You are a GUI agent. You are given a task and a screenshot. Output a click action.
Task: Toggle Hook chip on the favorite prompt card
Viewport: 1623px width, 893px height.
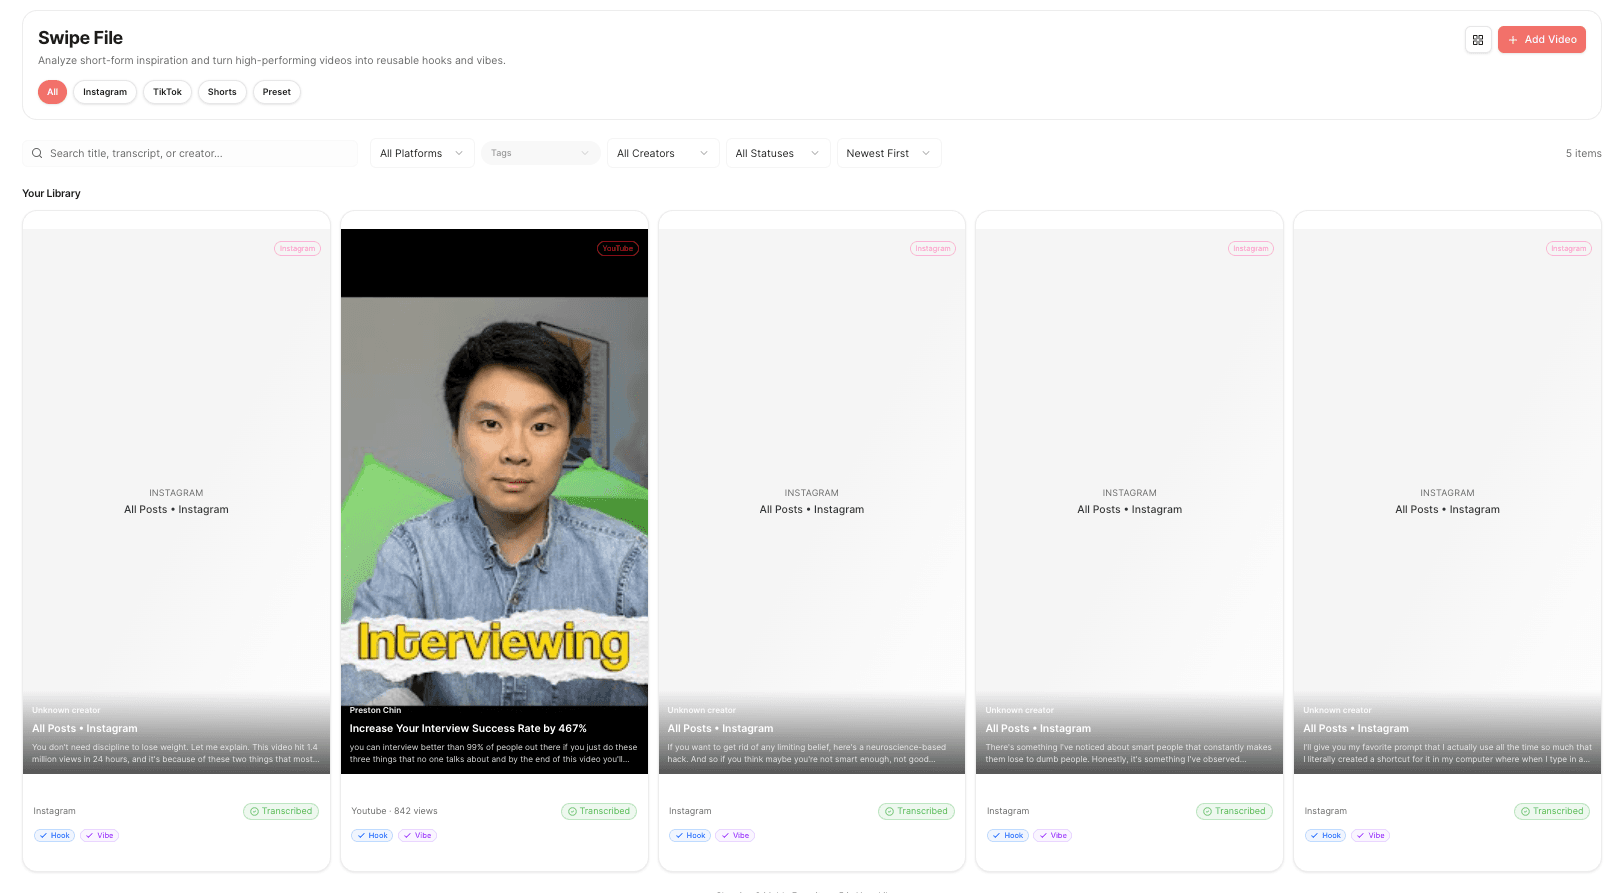[1326, 835]
